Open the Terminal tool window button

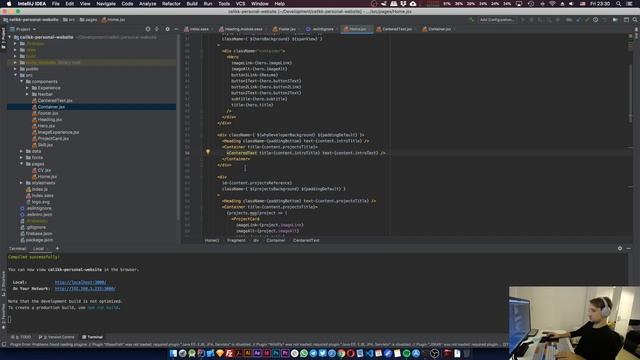[92, 337]
